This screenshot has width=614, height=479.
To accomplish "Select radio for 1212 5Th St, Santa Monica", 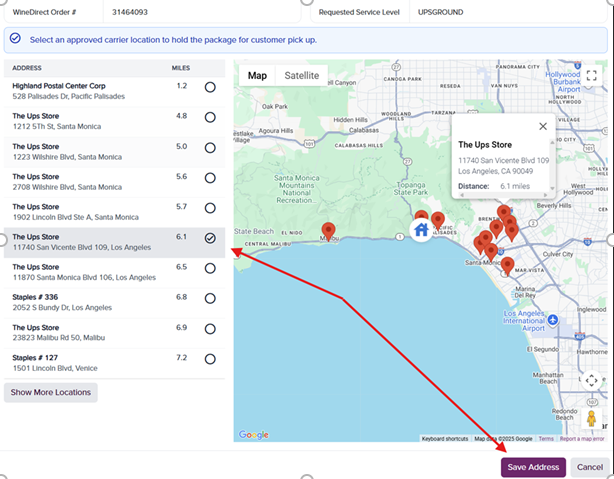I will pyautogui.click(x=210, y=117).
